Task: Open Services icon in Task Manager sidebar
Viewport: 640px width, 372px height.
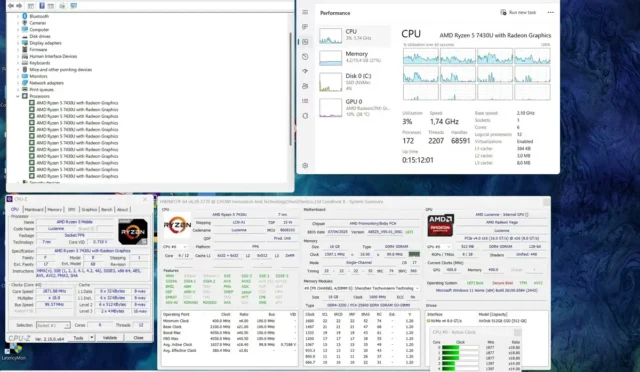Action: [x=305, y=116]
